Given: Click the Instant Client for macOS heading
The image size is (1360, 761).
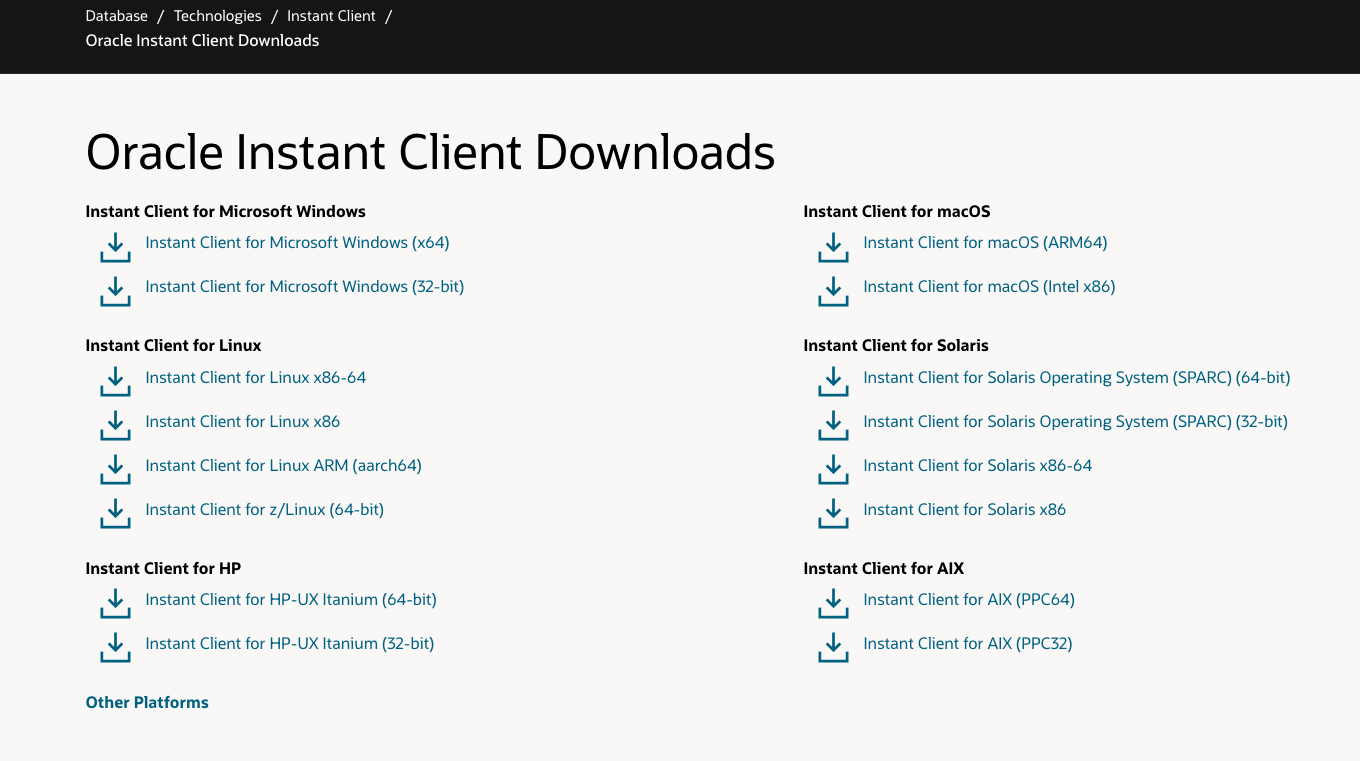Looking at the screenshot, I should click(897, 211).
